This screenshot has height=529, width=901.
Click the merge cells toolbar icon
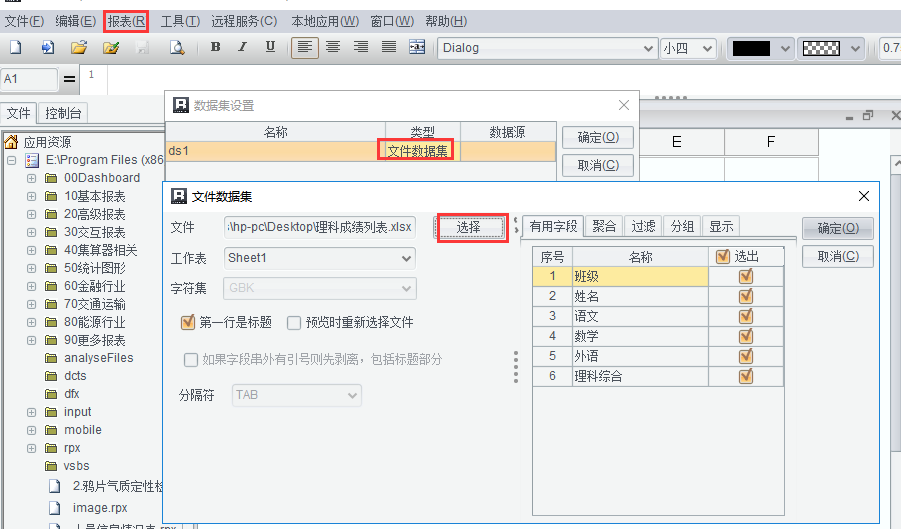pos(417,47)
